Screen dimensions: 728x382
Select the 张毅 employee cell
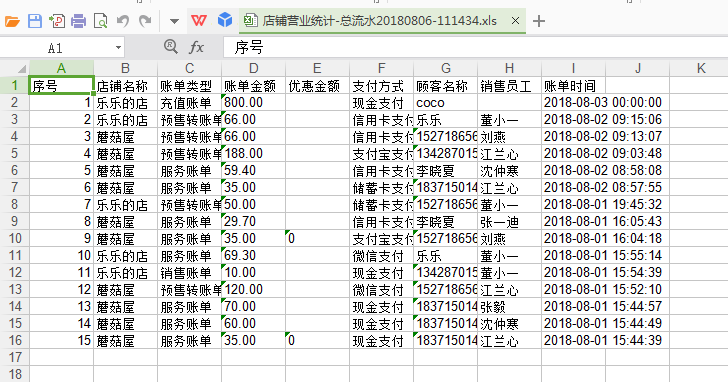[x=510, y=307]
